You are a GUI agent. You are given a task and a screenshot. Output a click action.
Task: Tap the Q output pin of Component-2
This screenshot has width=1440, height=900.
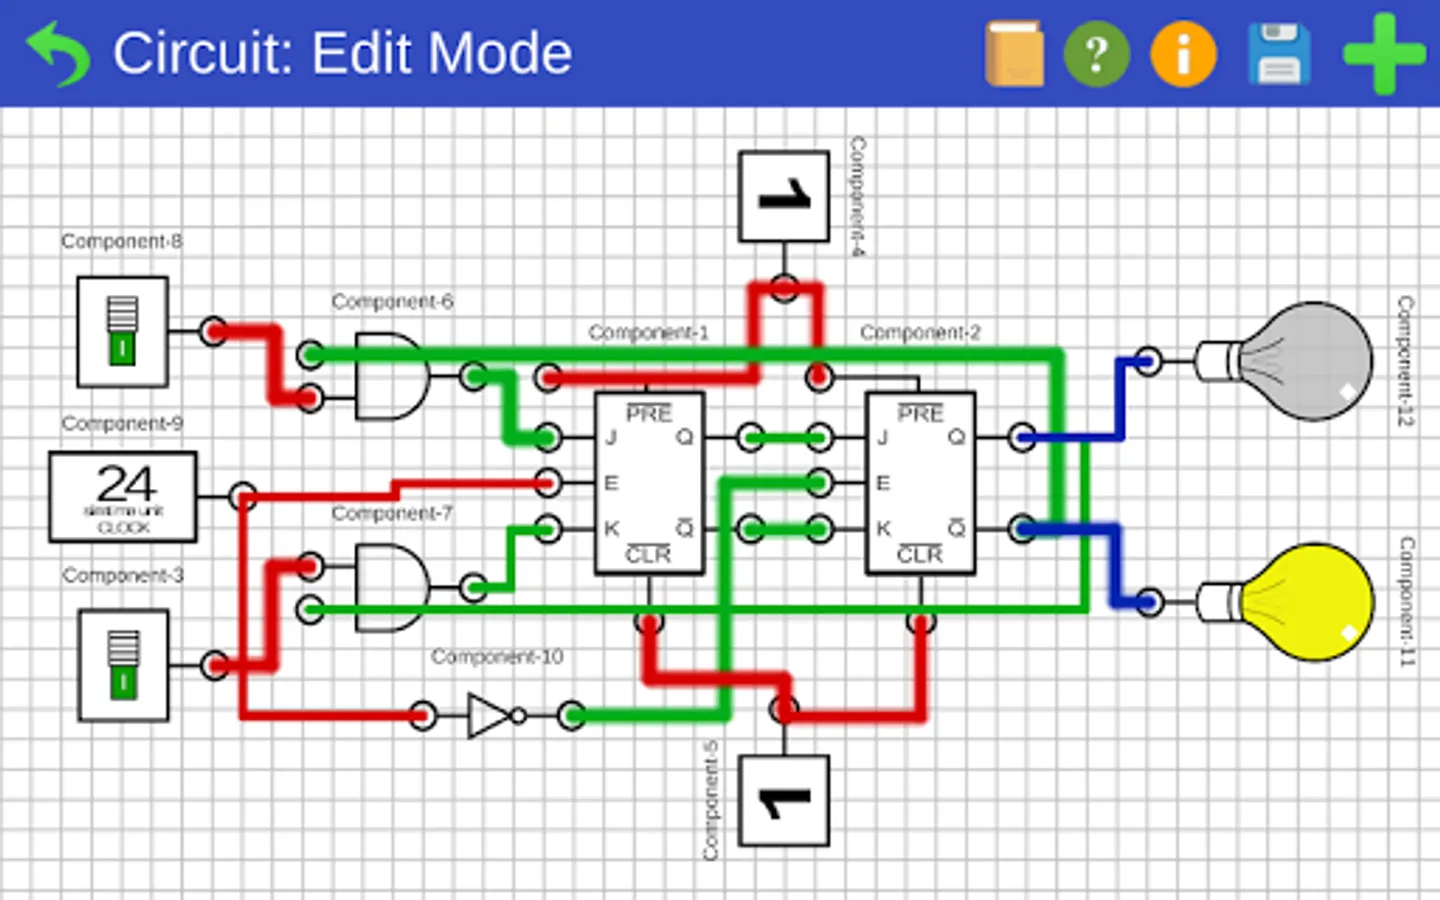[1021, 437]
